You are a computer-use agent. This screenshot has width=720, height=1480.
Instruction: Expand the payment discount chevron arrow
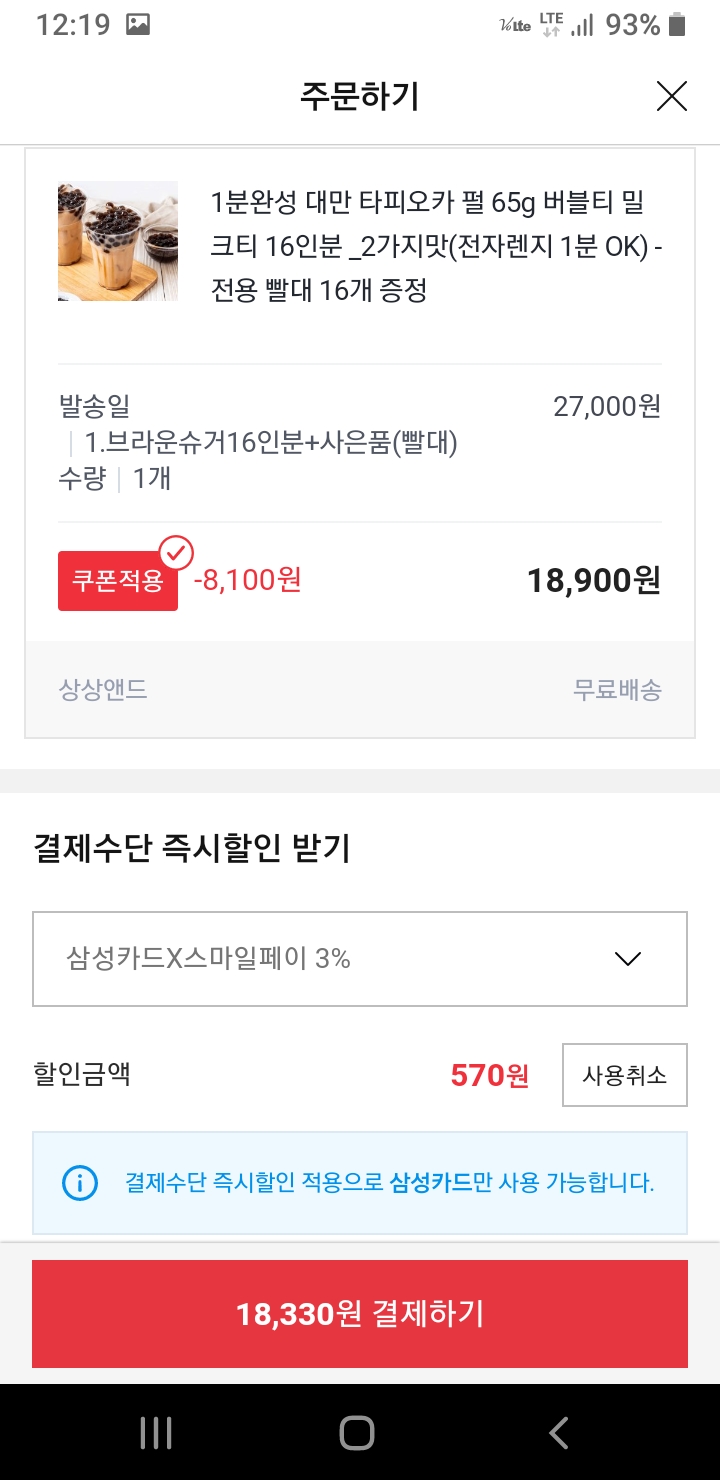coord(628,959)
